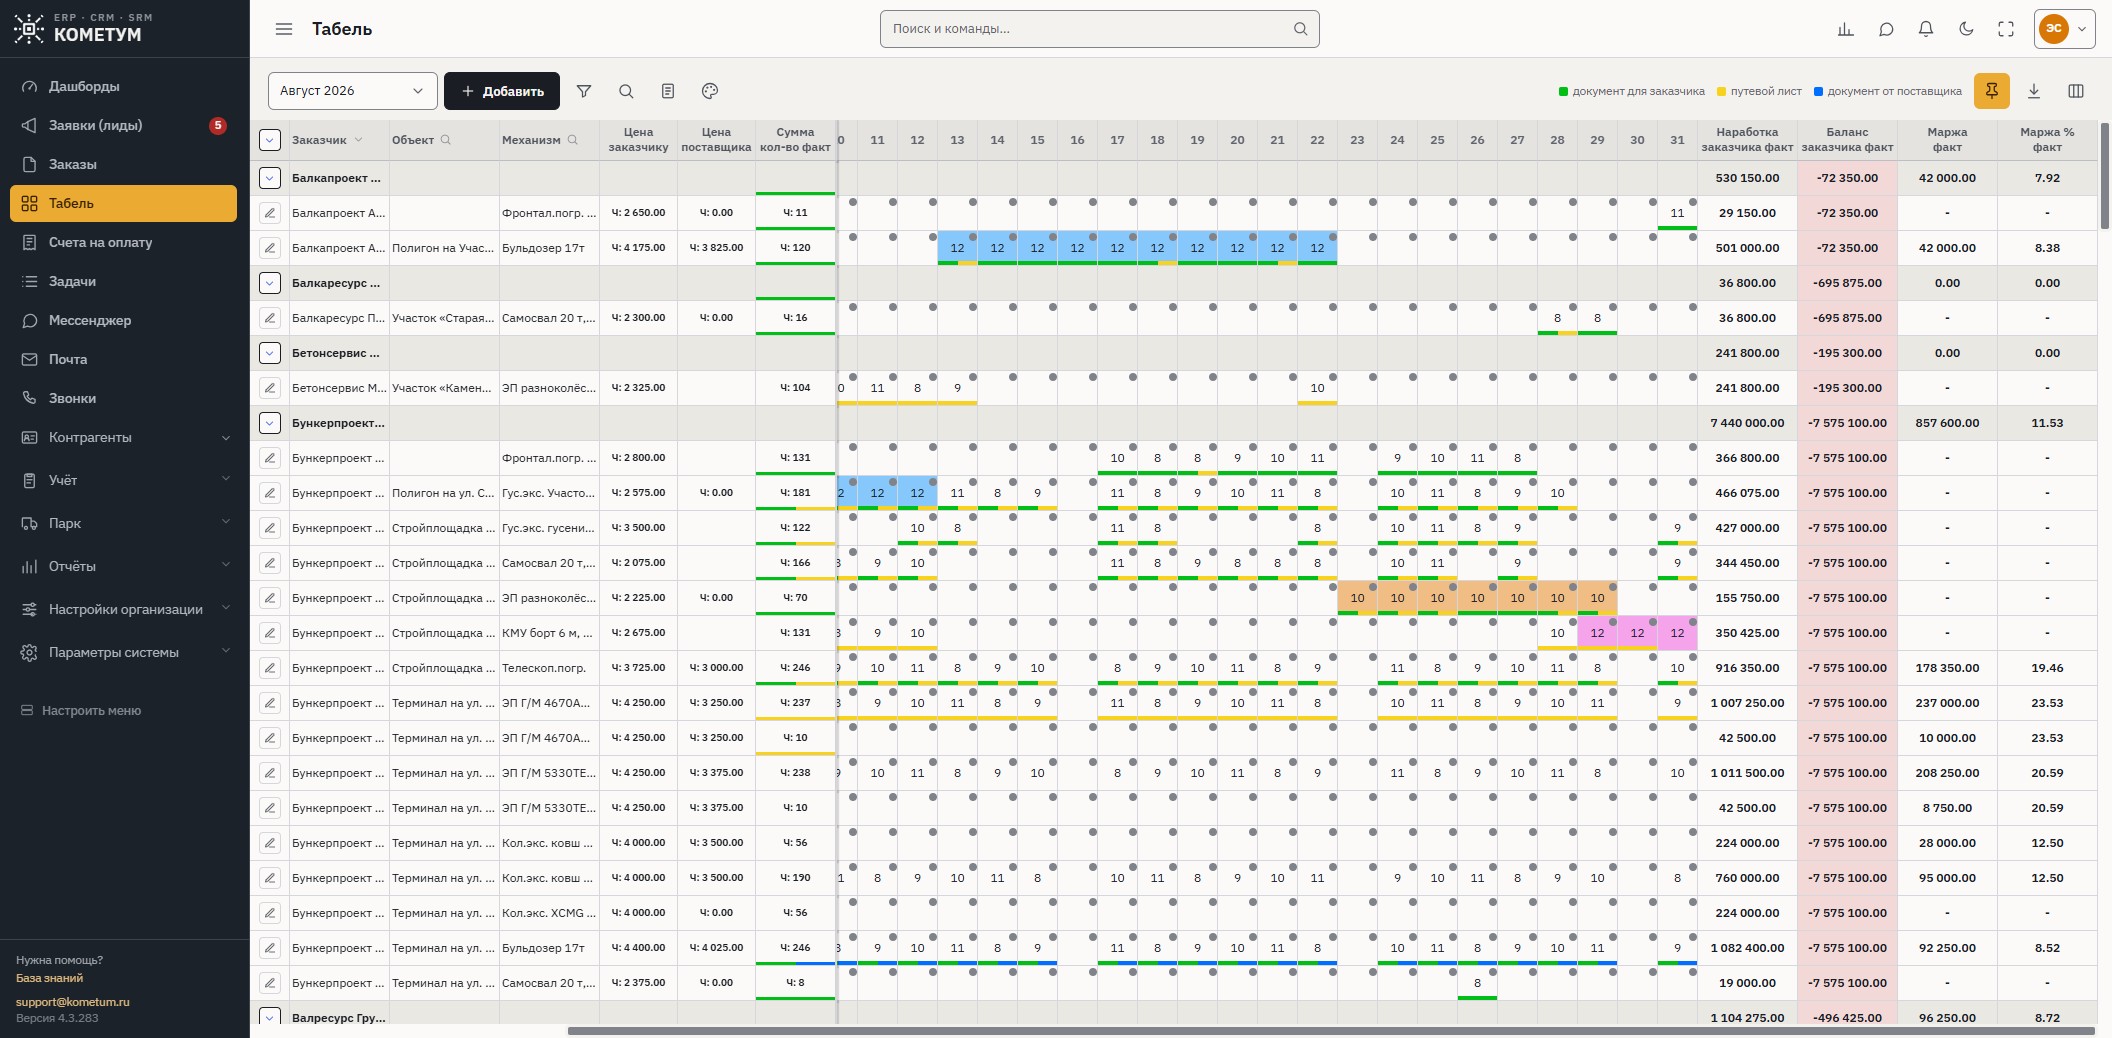This screenshot has height=1038, width=2112.
Task: Collapse the Балкапроект group
Action: click(270, 178)
